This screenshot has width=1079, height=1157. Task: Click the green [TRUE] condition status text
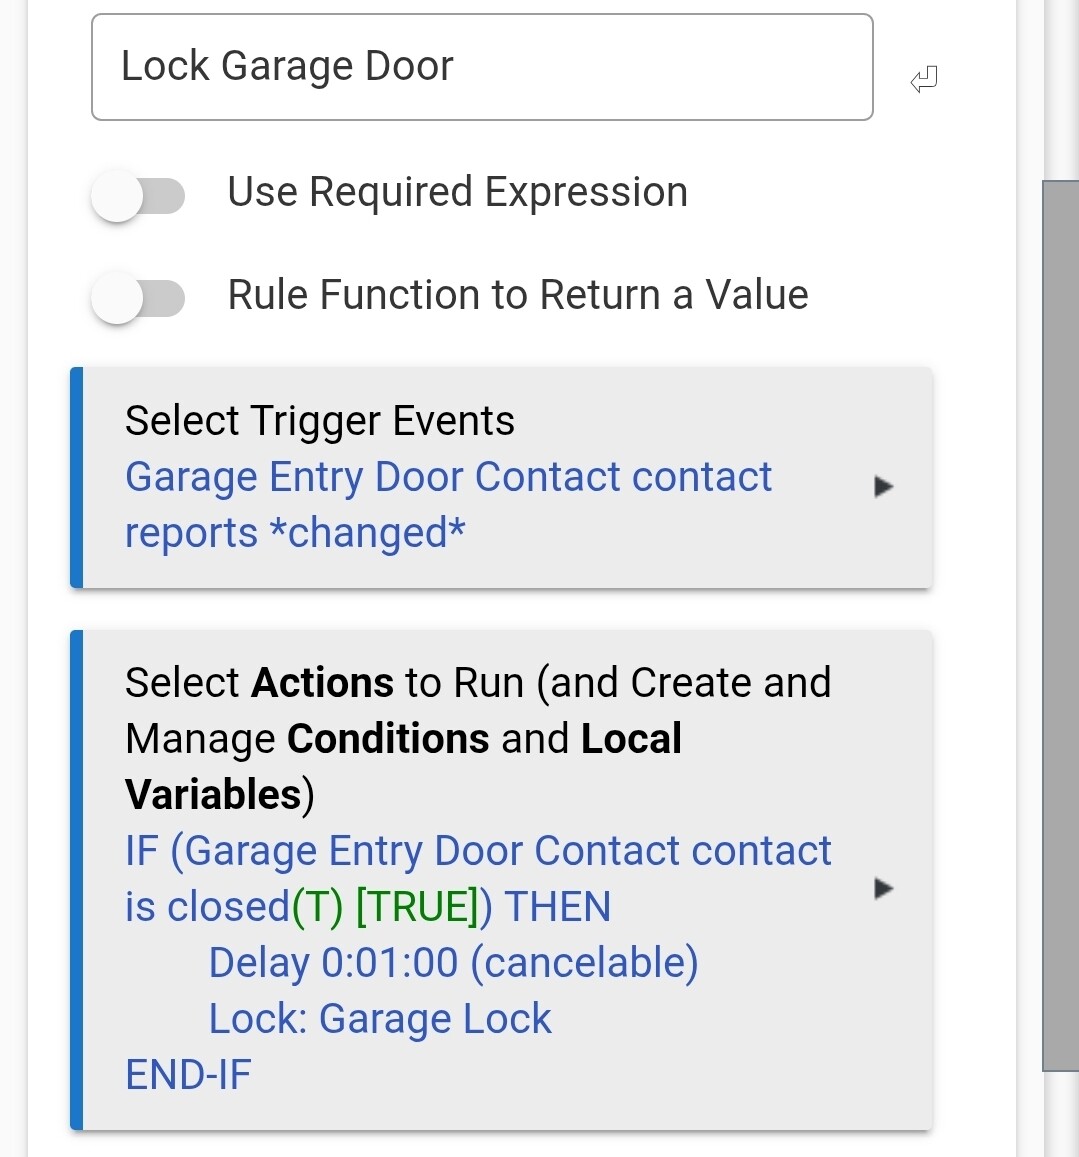[417, 907]
